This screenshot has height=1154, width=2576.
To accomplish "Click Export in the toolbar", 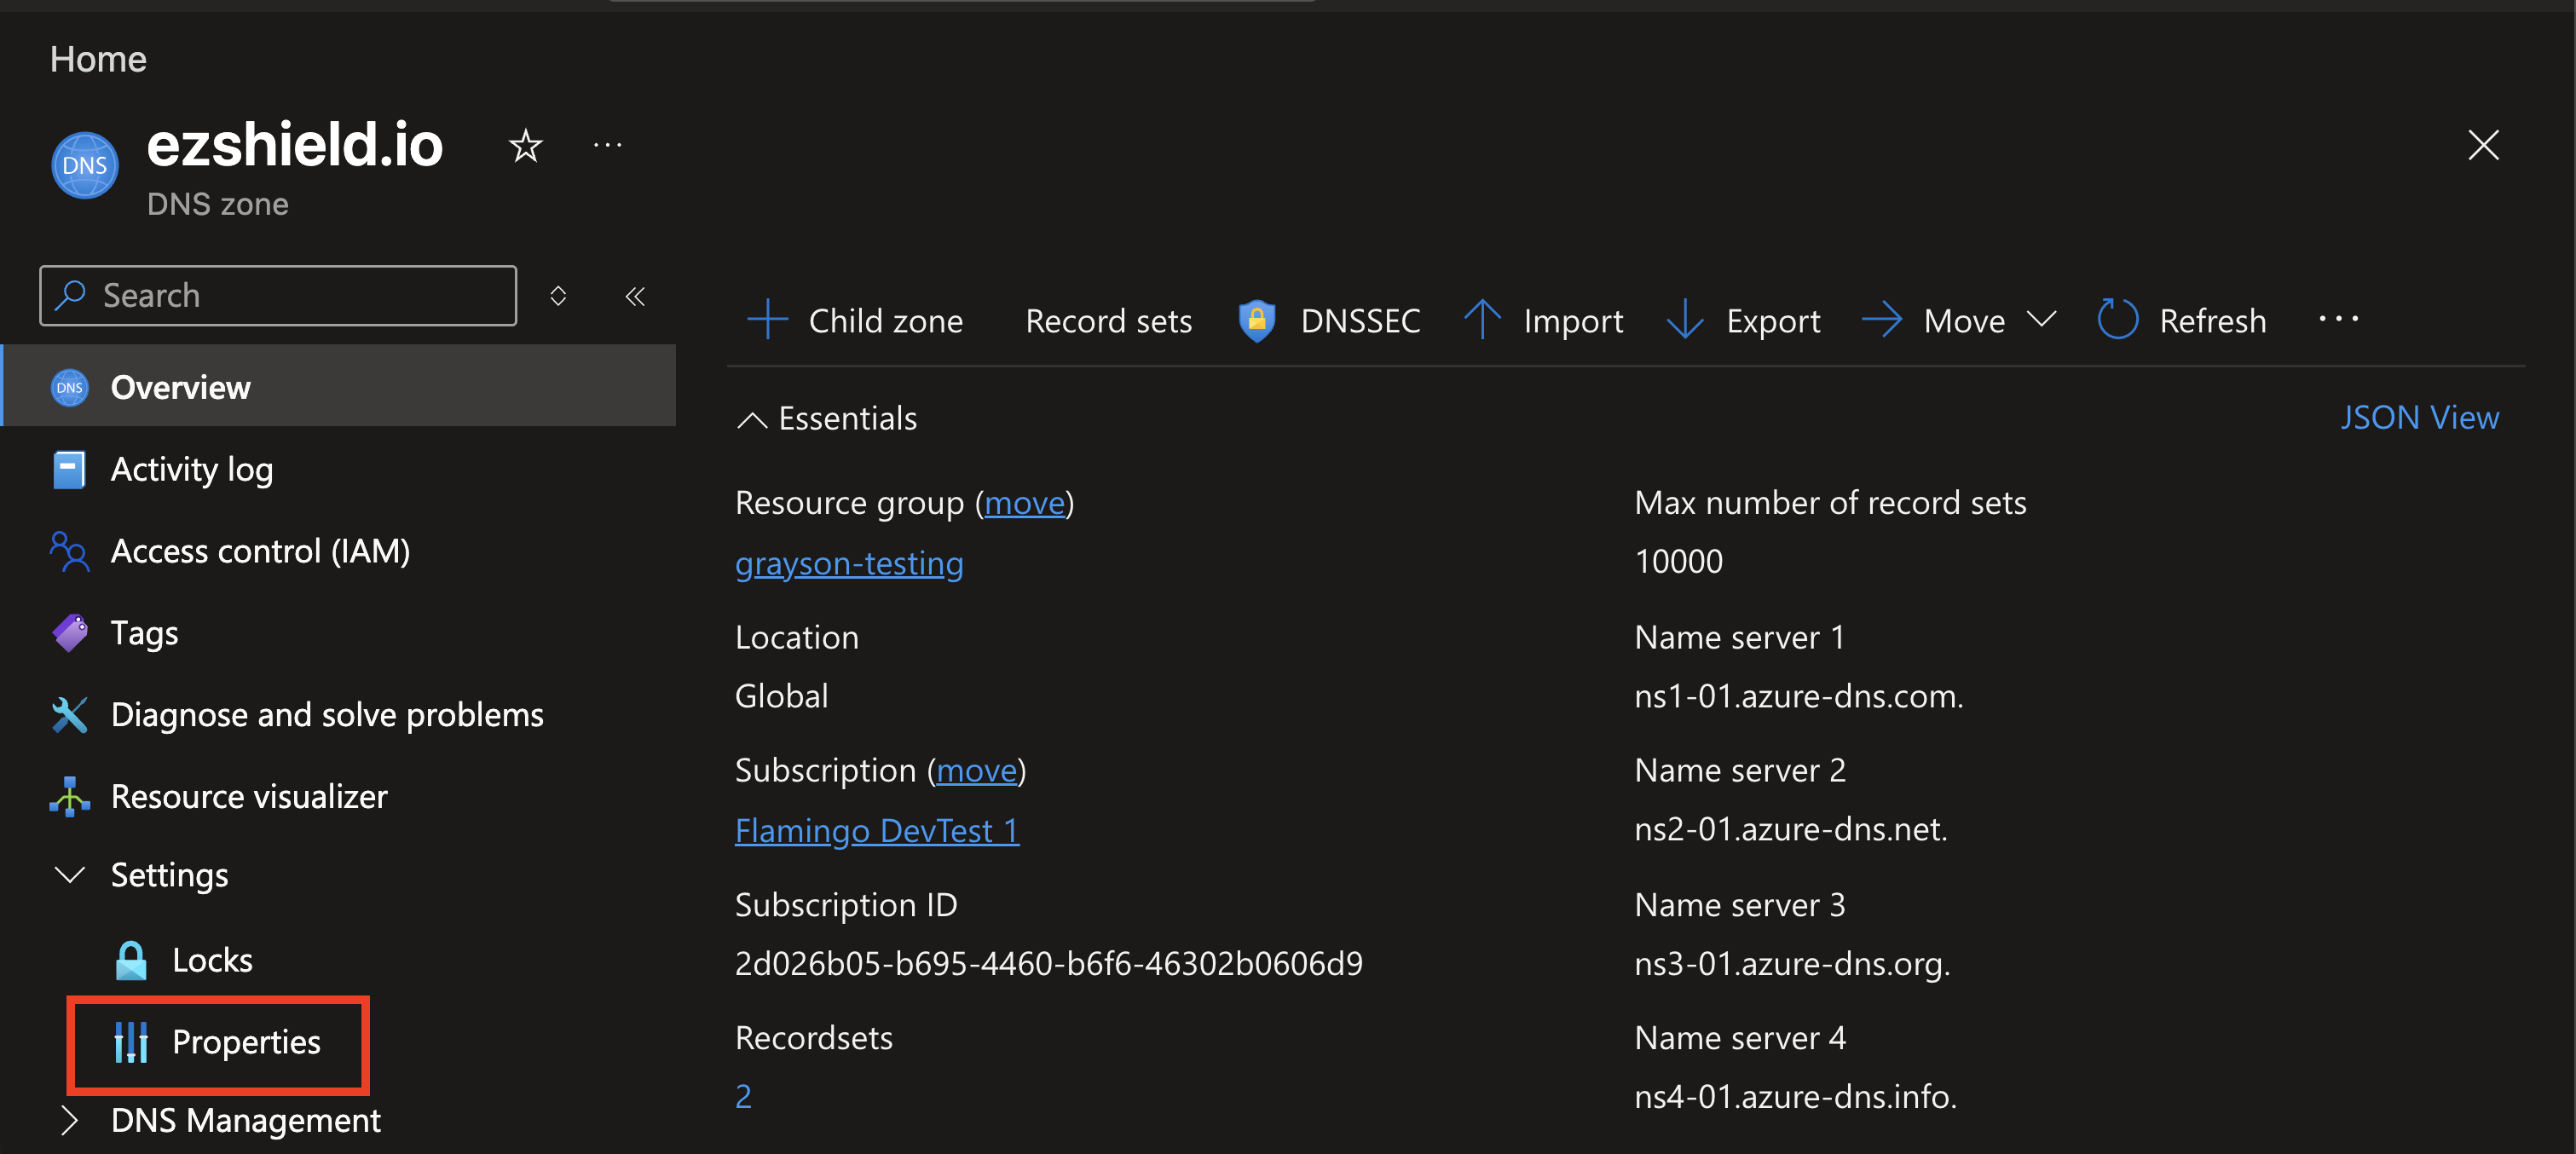I will click(x=1773, y=321).
